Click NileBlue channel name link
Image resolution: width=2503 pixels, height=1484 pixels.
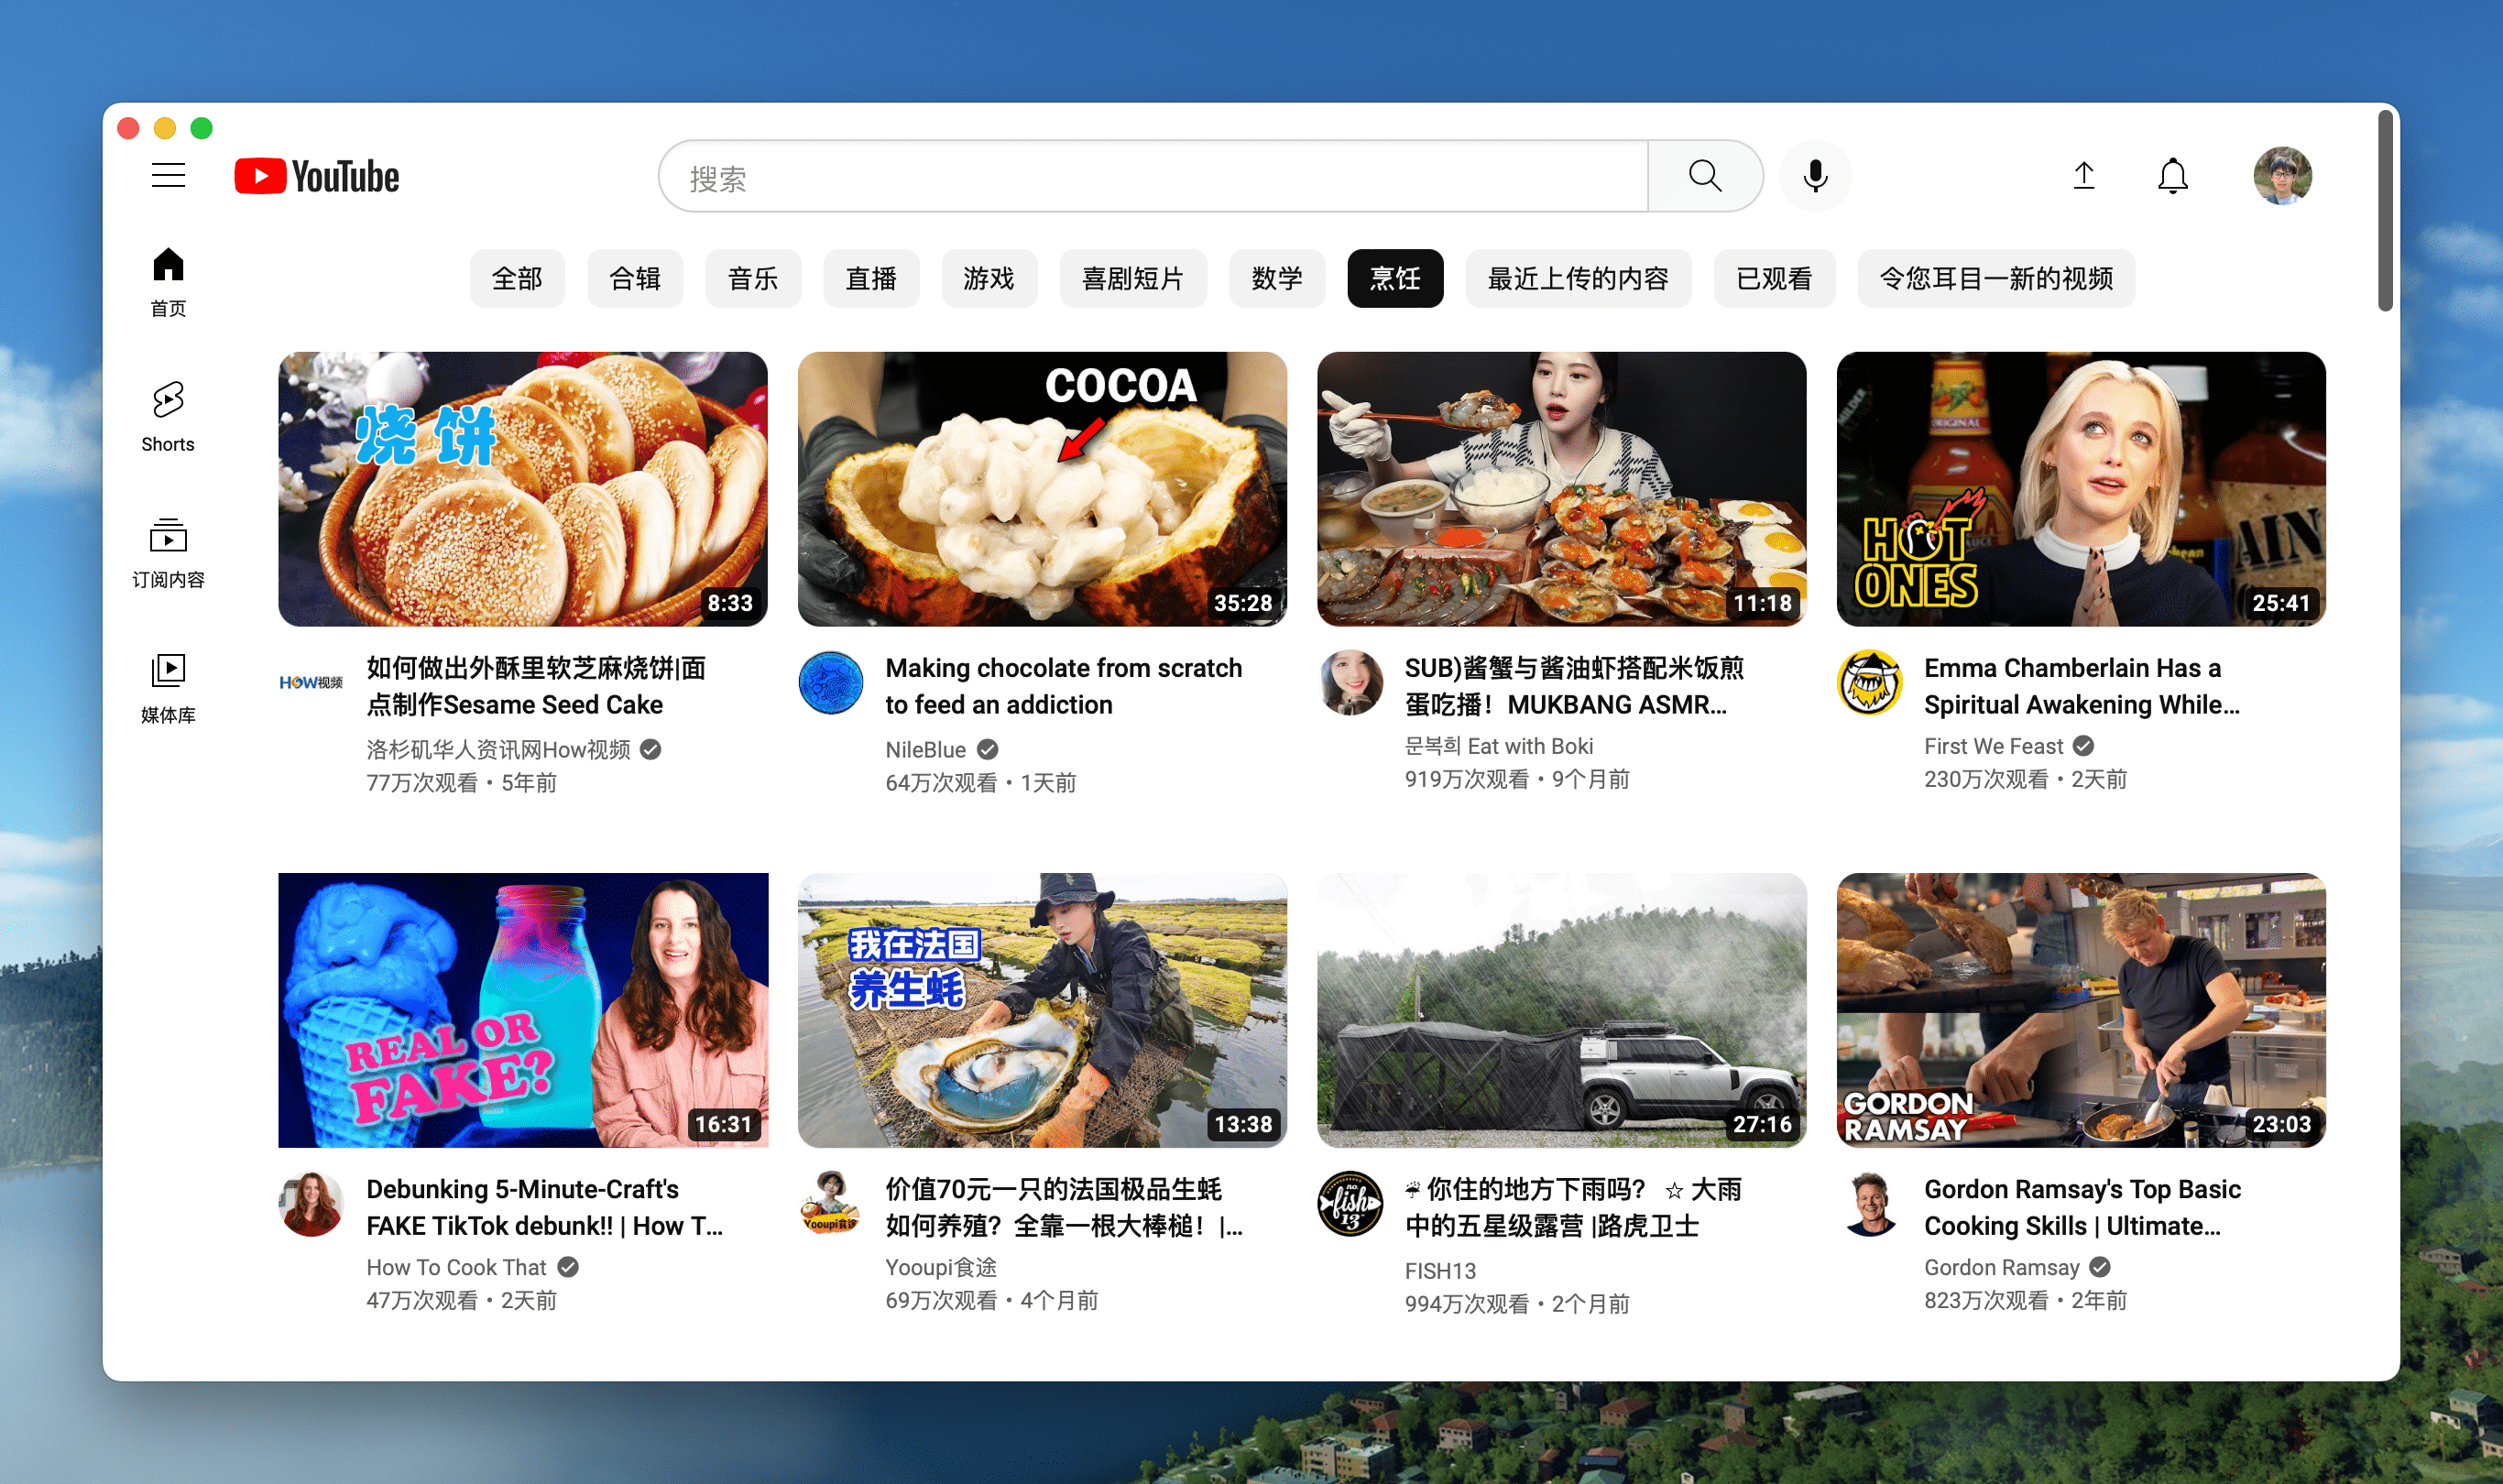[x=925, y=749]
